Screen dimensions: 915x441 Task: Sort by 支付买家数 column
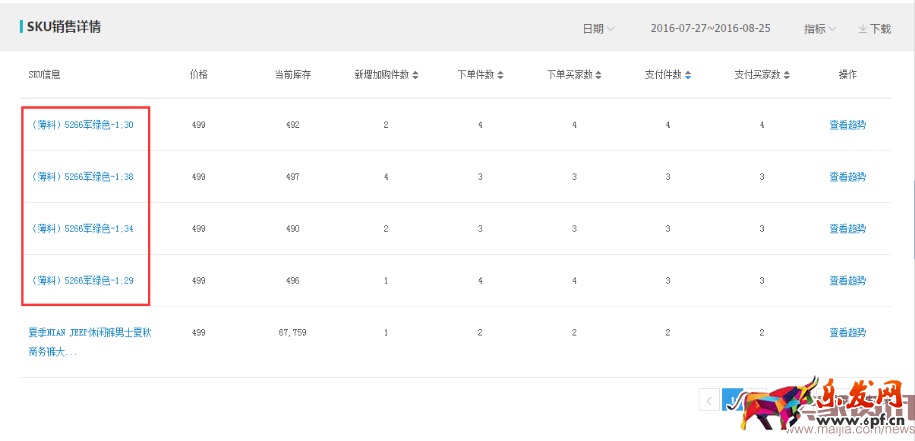point(762,75)
